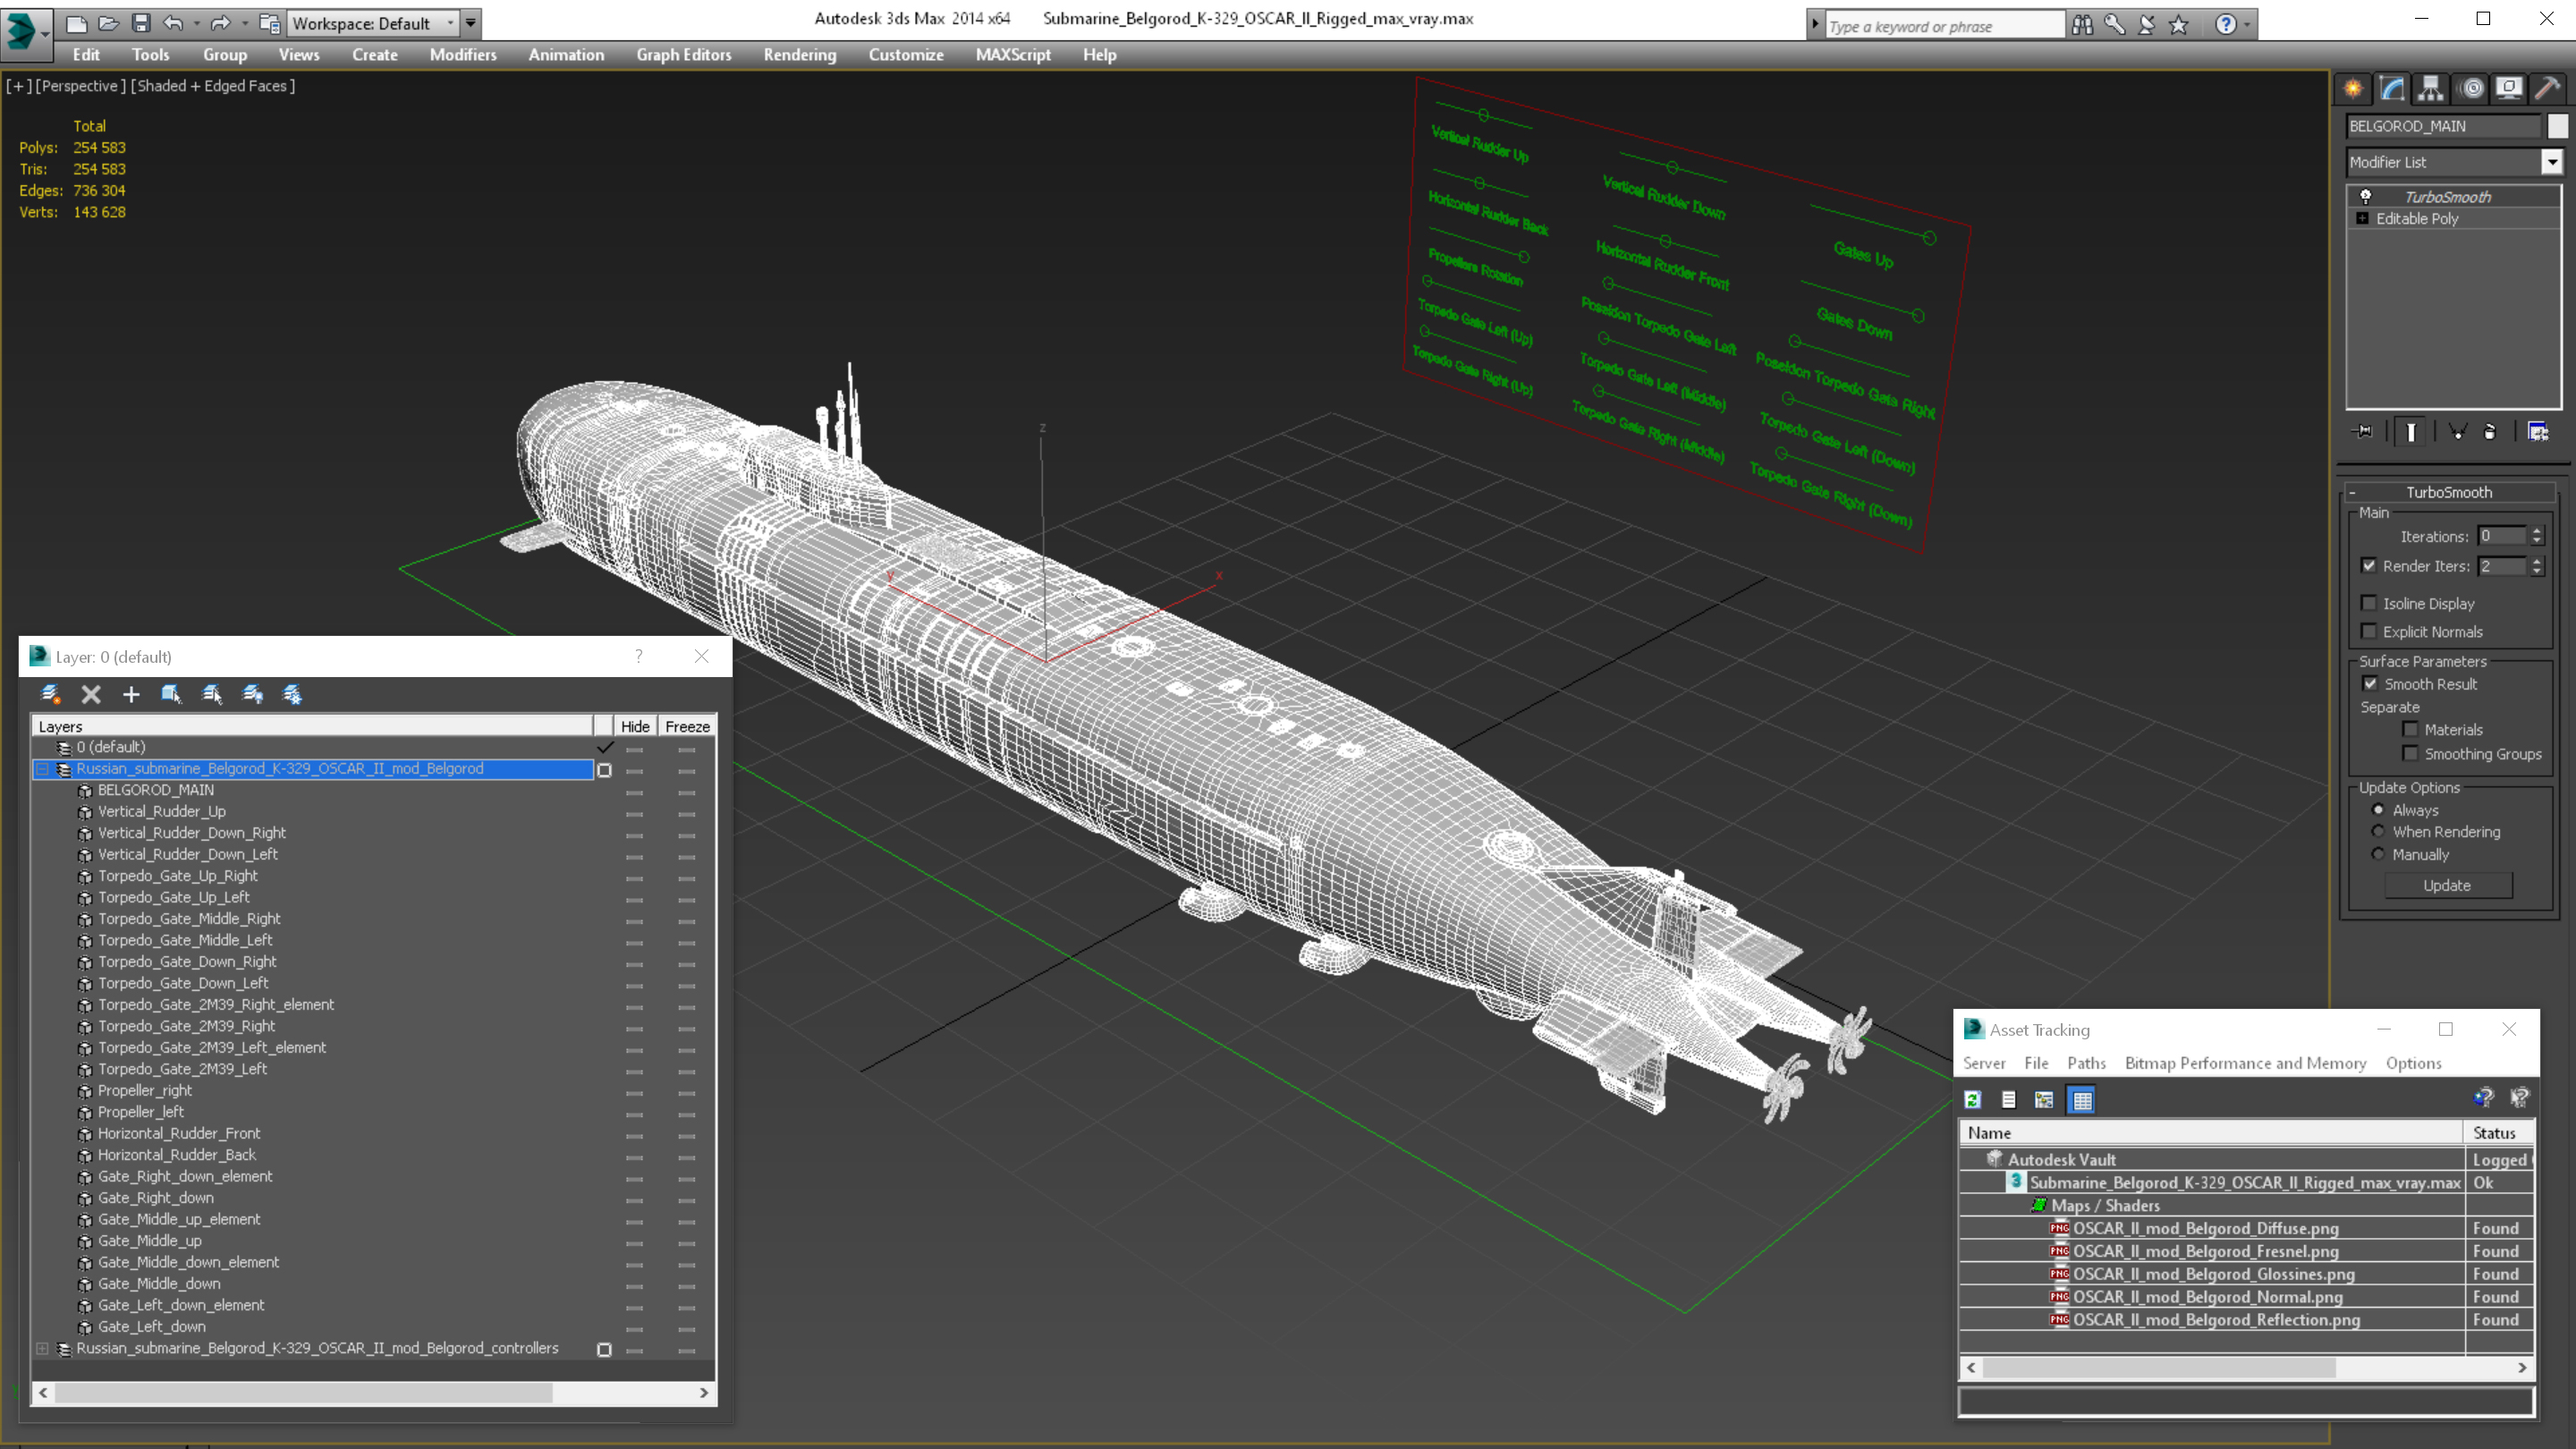Viewport: 2576px width, 1449px height.
Task: Click the Undo arrow icon
Action: (x=174, y=23)
